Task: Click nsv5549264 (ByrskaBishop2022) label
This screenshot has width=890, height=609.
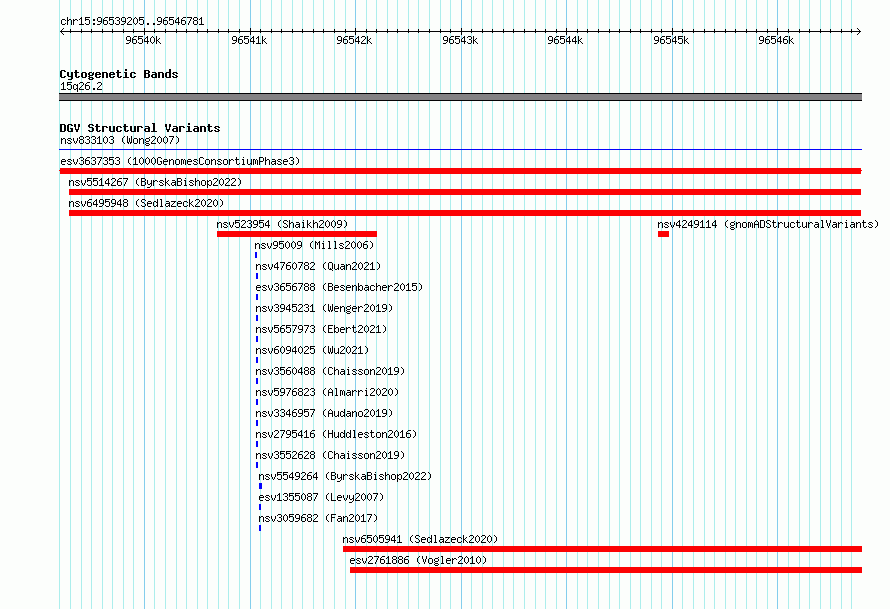Action: 345,476
